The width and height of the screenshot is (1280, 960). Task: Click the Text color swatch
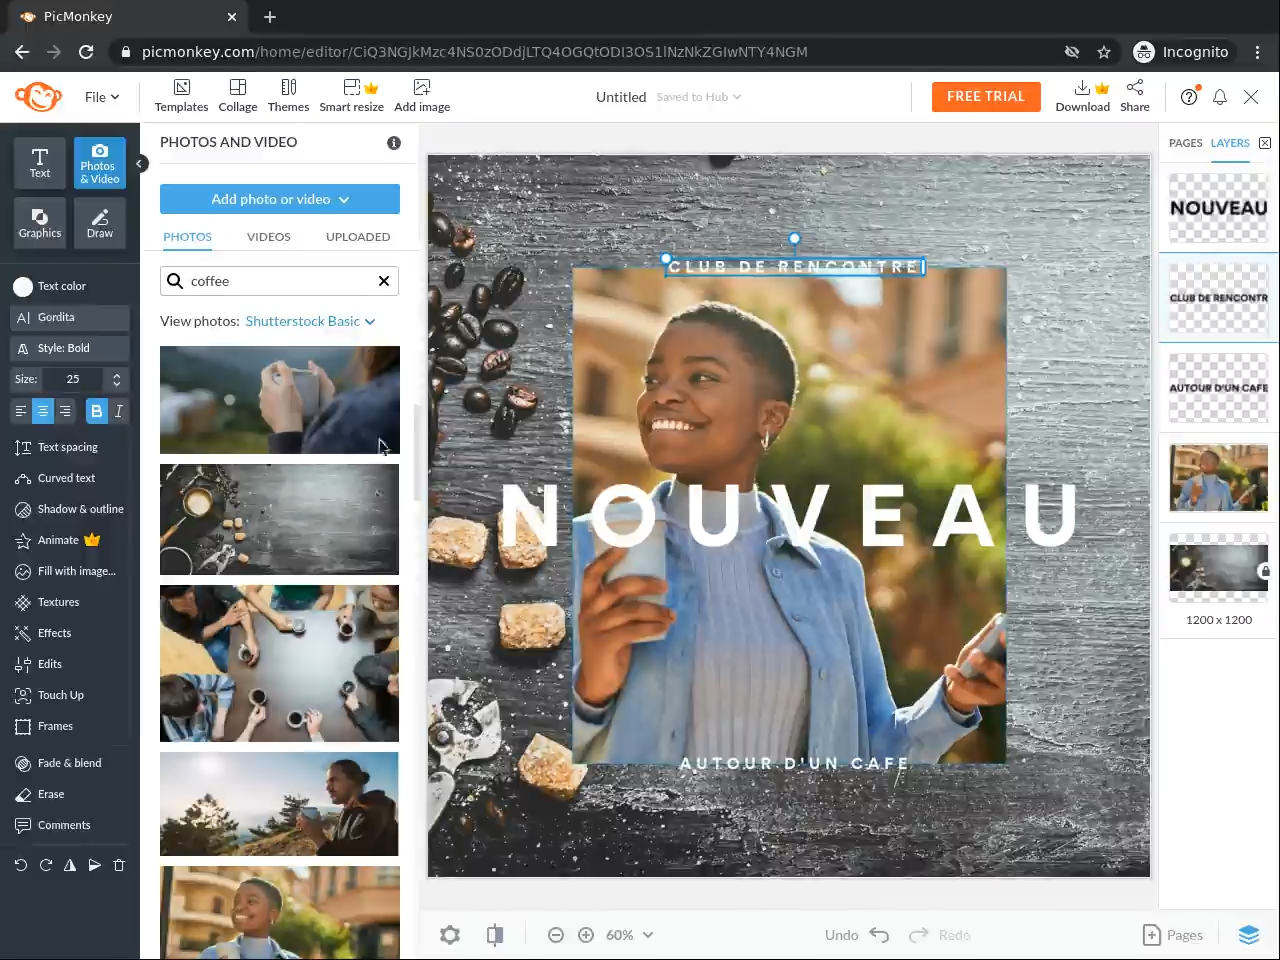point(23,287)
